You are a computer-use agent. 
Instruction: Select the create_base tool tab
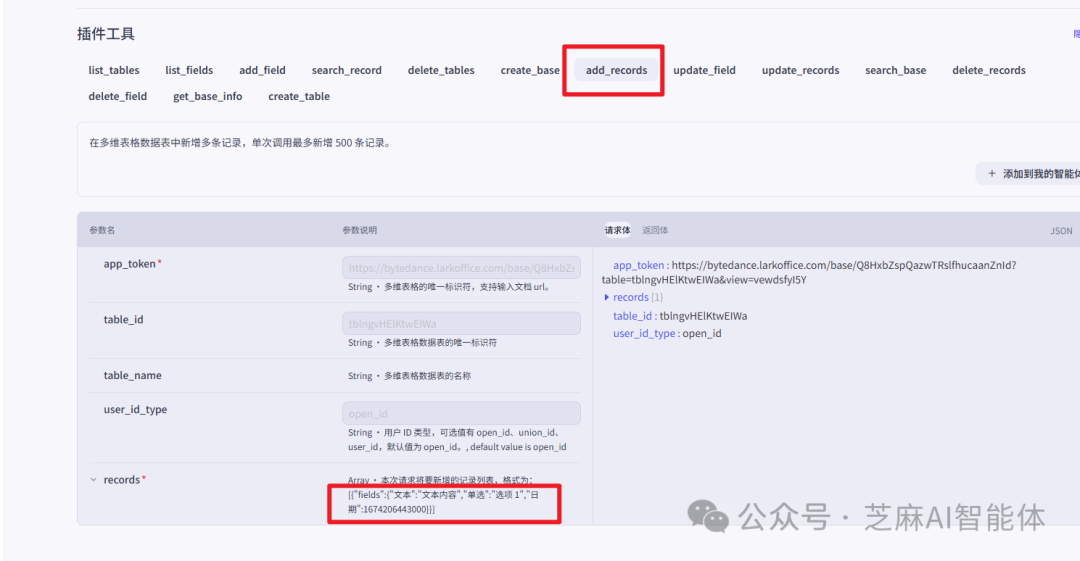[x=530, y=70]
